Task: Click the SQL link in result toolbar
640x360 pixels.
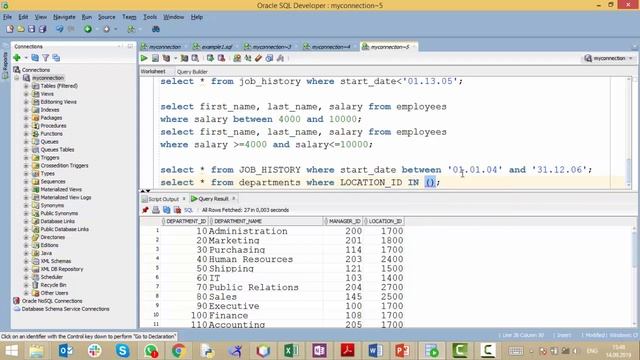Action: (x=188, y=210)
